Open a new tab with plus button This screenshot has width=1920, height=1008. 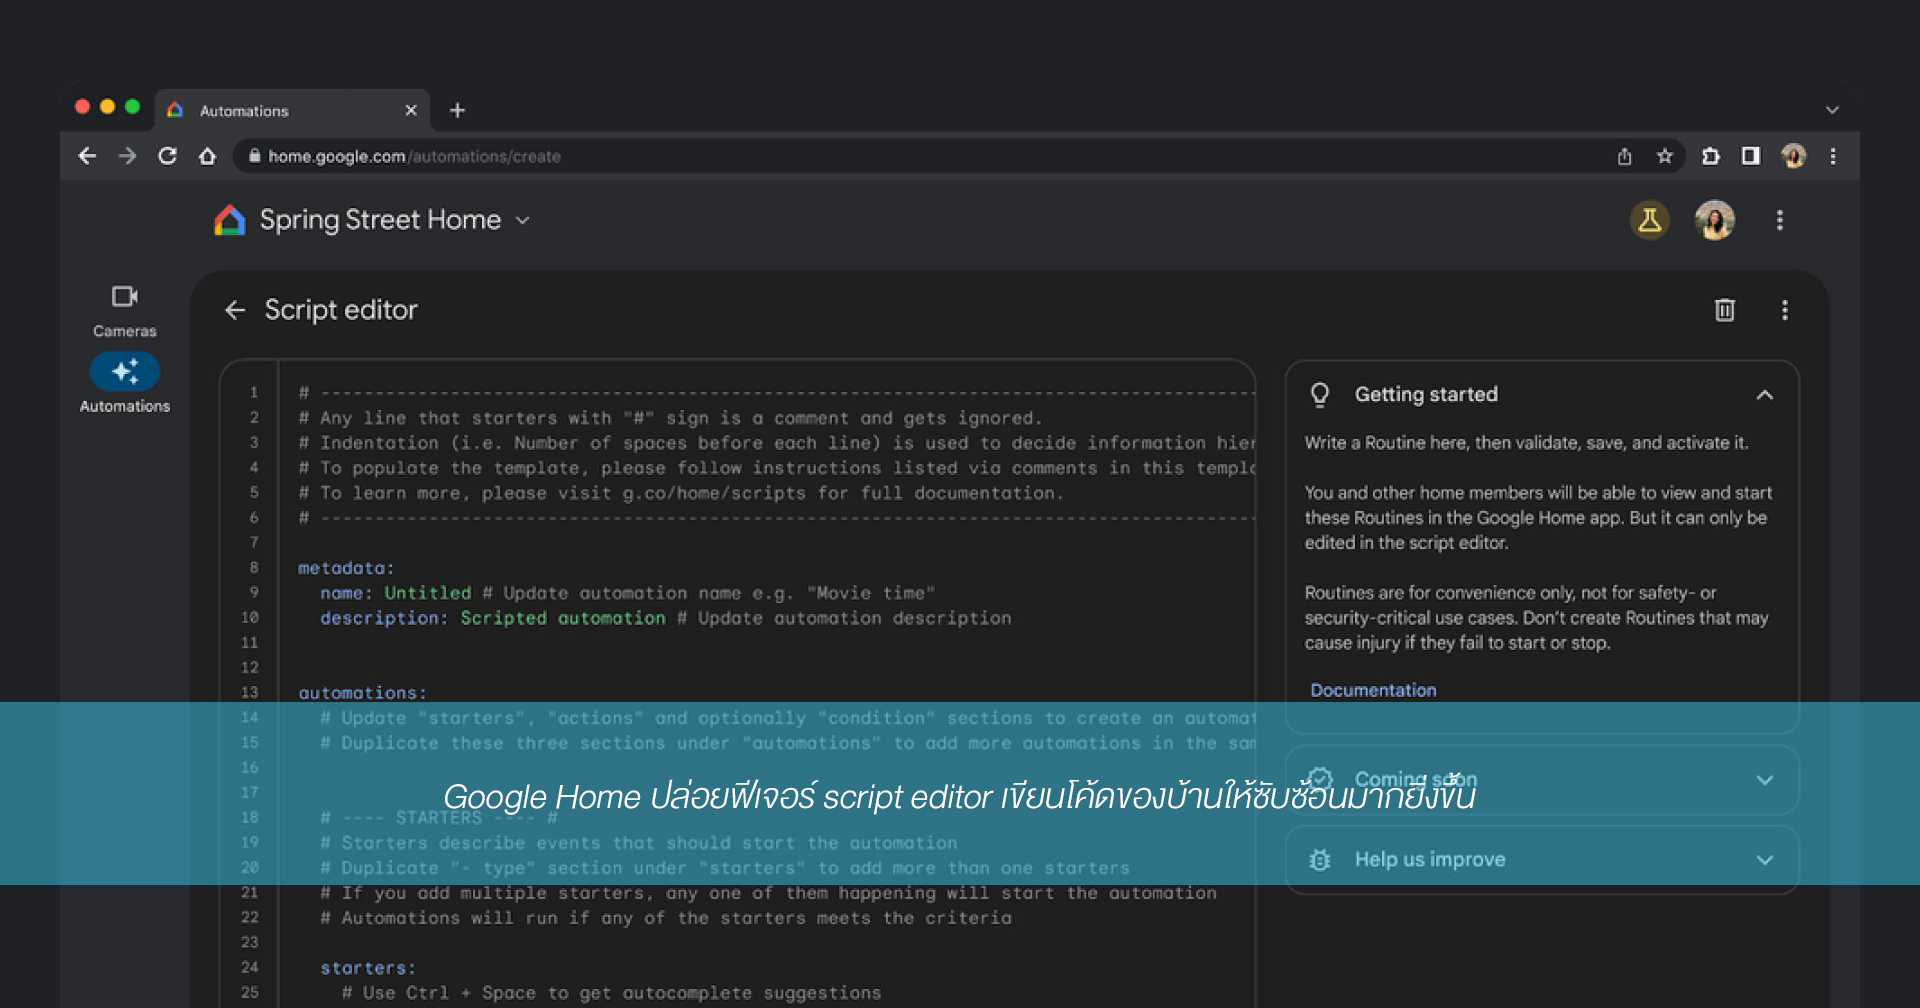click(x=457, y=110)
